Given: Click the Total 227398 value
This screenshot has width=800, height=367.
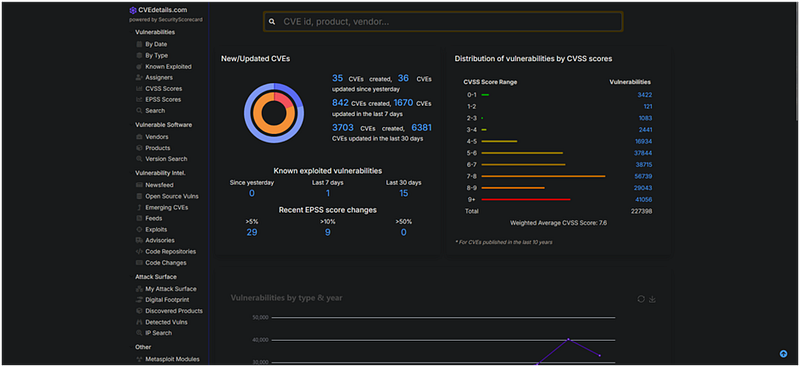Looking at the screenshot, I should tap(641, 211).
